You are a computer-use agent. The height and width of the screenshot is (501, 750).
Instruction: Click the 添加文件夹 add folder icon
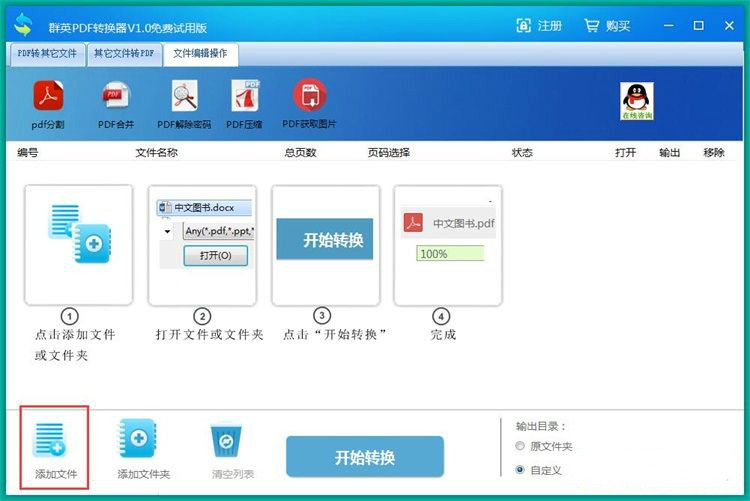coord(138,438)
